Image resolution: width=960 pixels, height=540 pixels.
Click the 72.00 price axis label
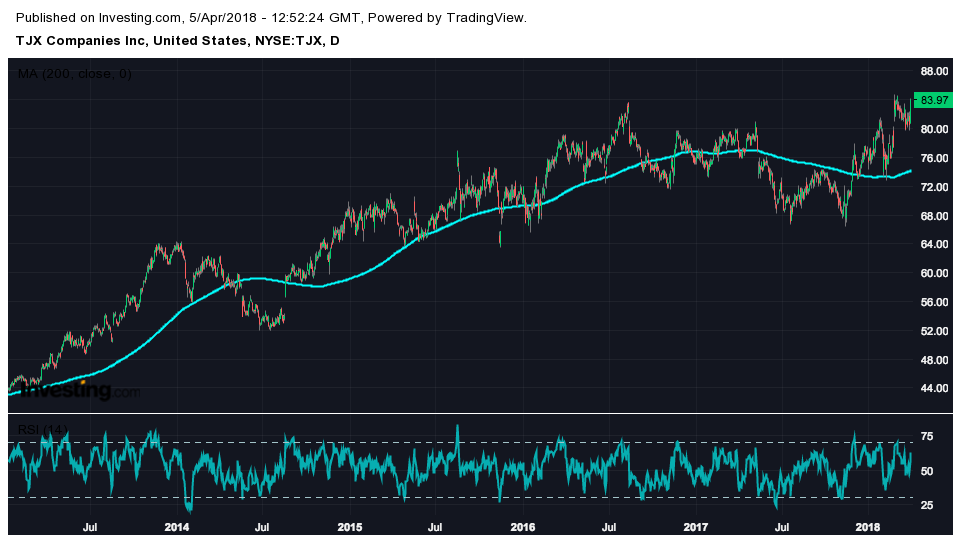pos(934,187)
